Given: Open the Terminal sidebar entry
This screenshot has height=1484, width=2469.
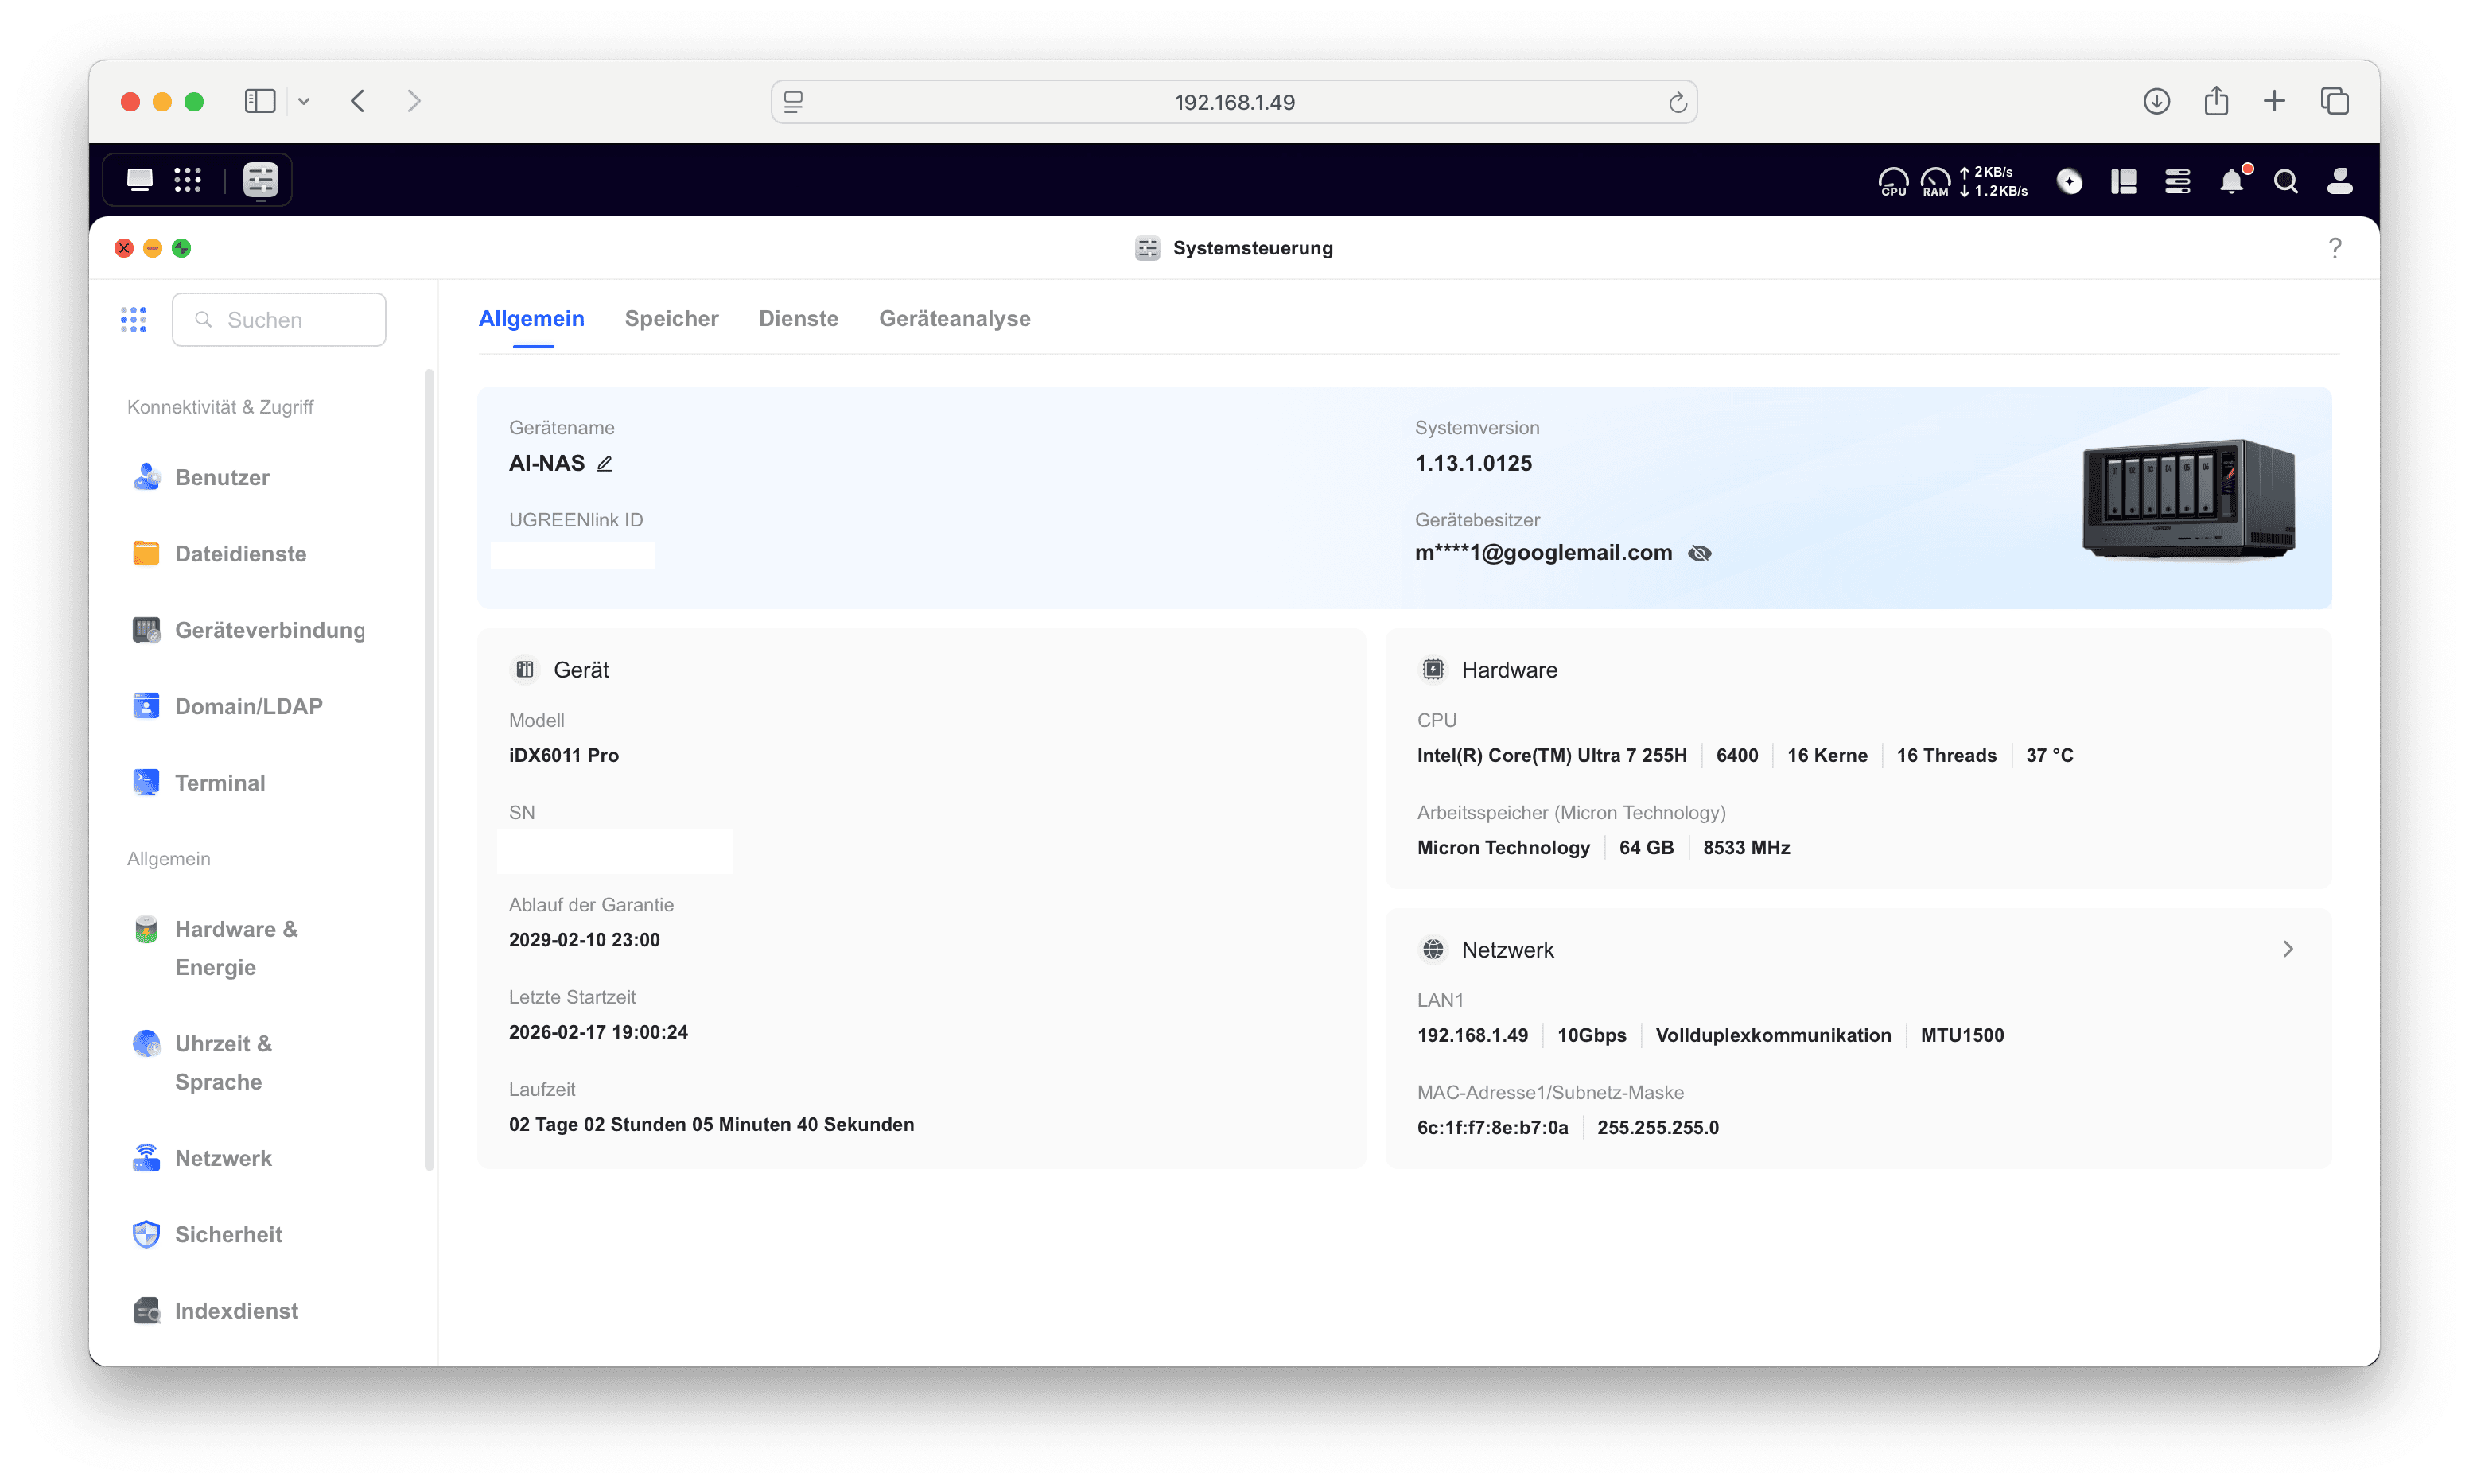Looking at the screenshot, I should [x=220, y=783].
